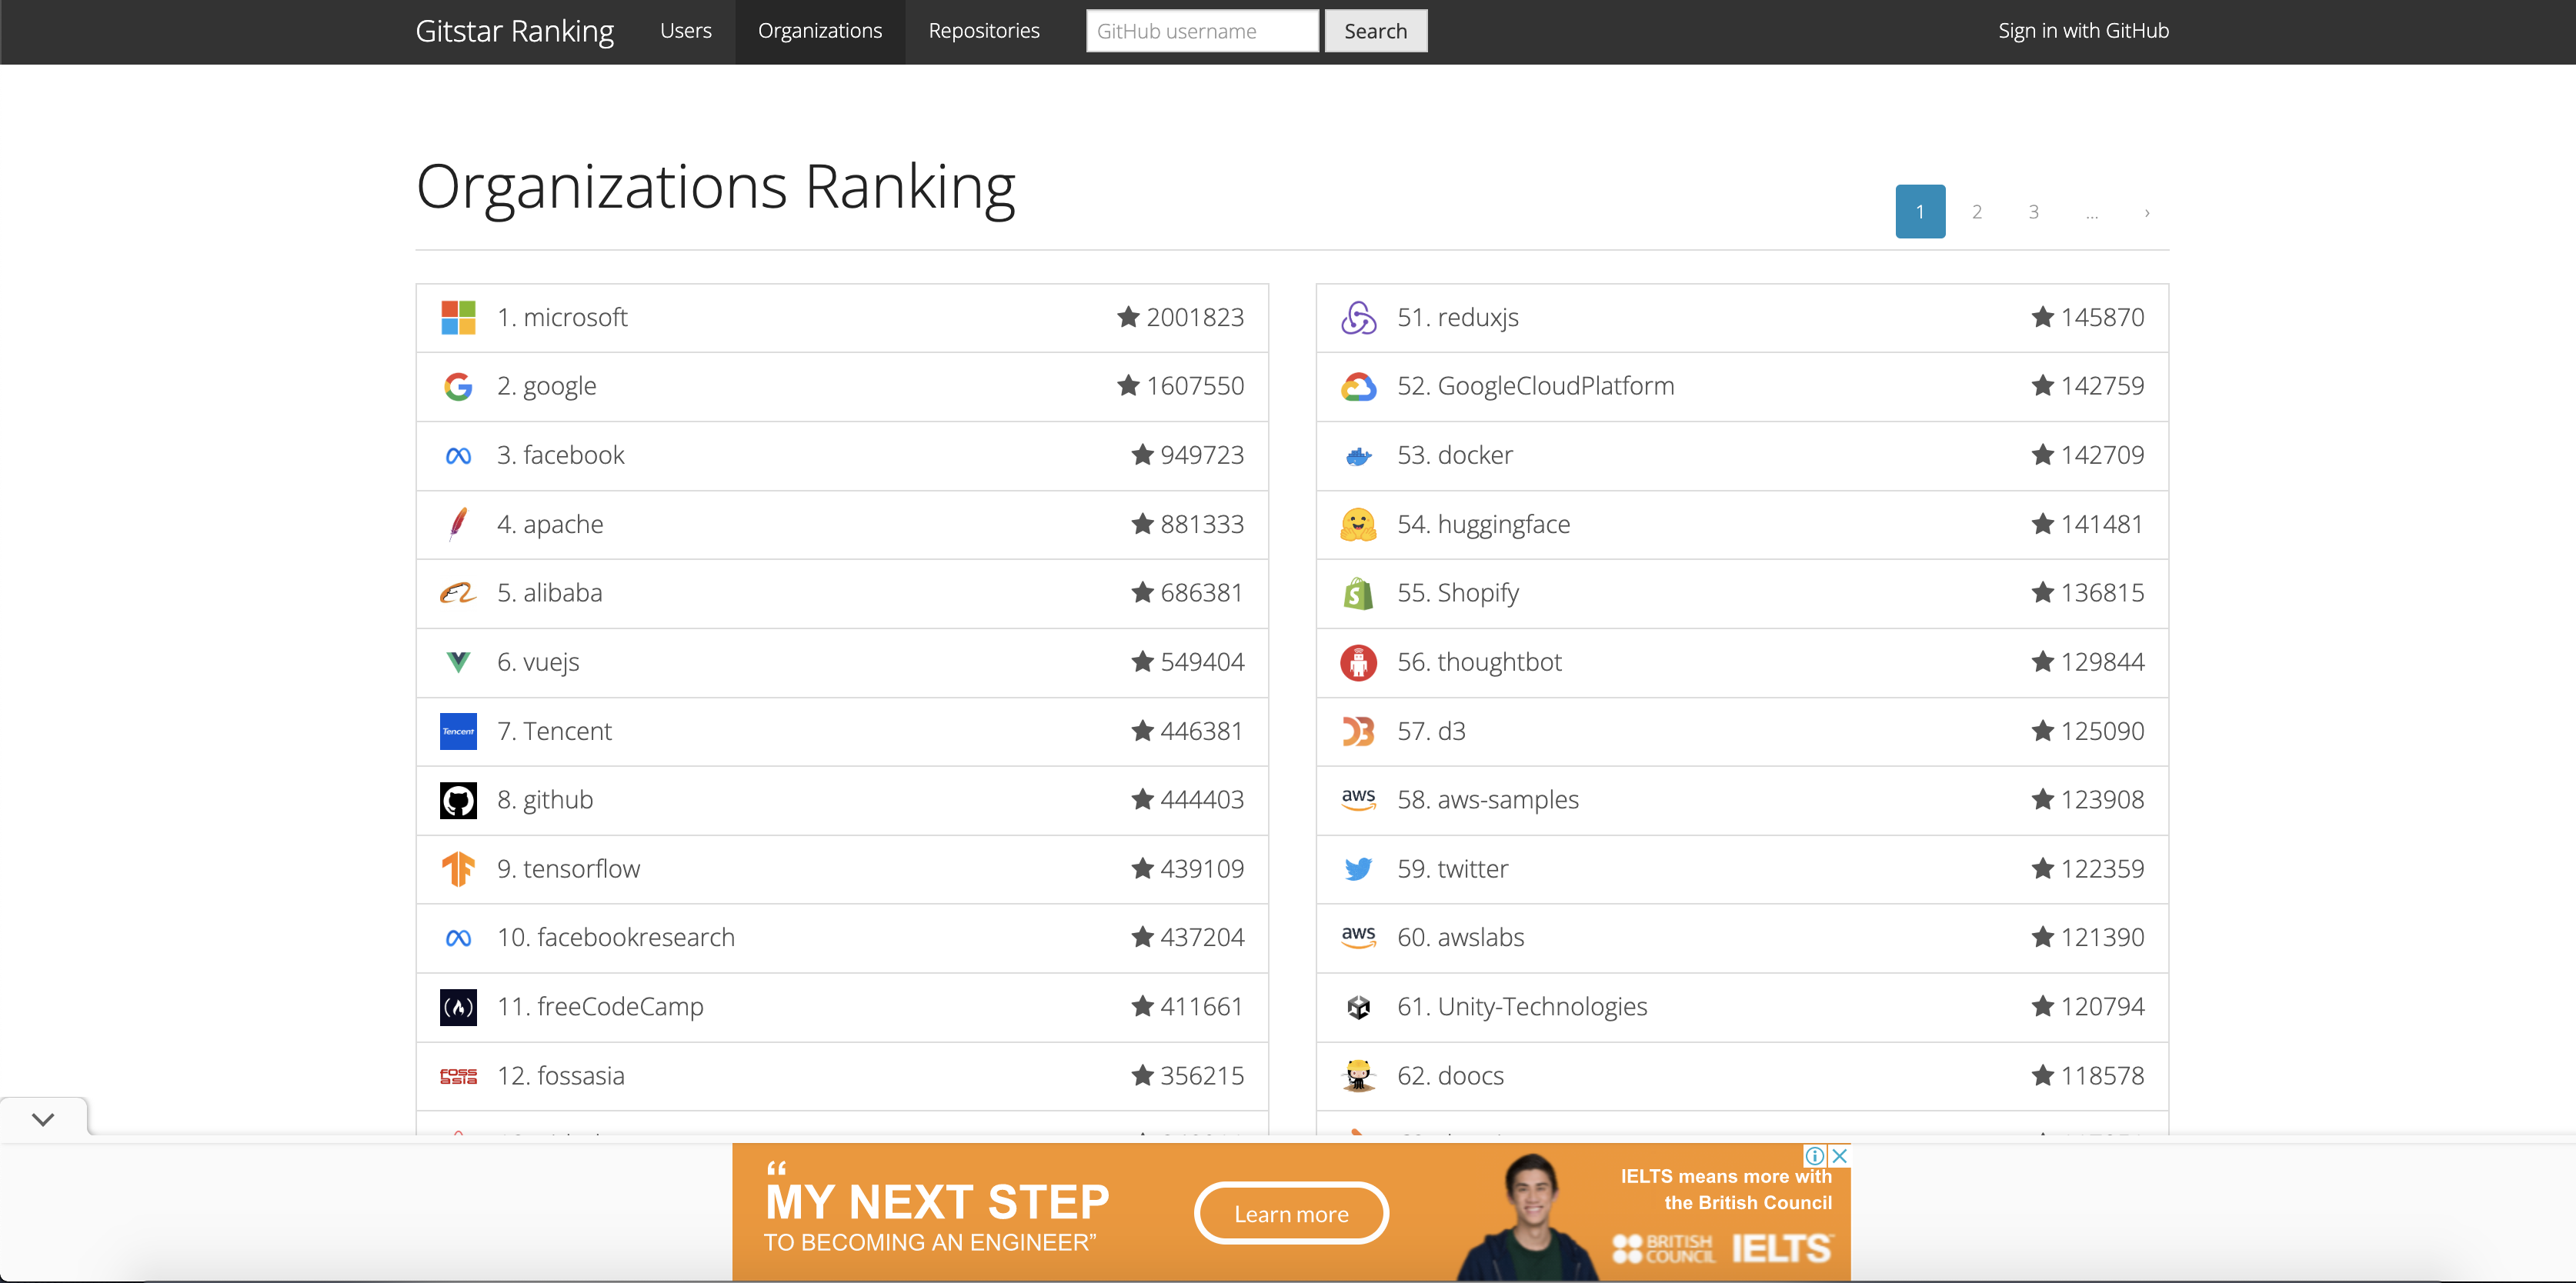The height and width of the screenshot is (1283, 2576).
Task: Click the Gitstar Ranking brand link
Action: (515, 31)
